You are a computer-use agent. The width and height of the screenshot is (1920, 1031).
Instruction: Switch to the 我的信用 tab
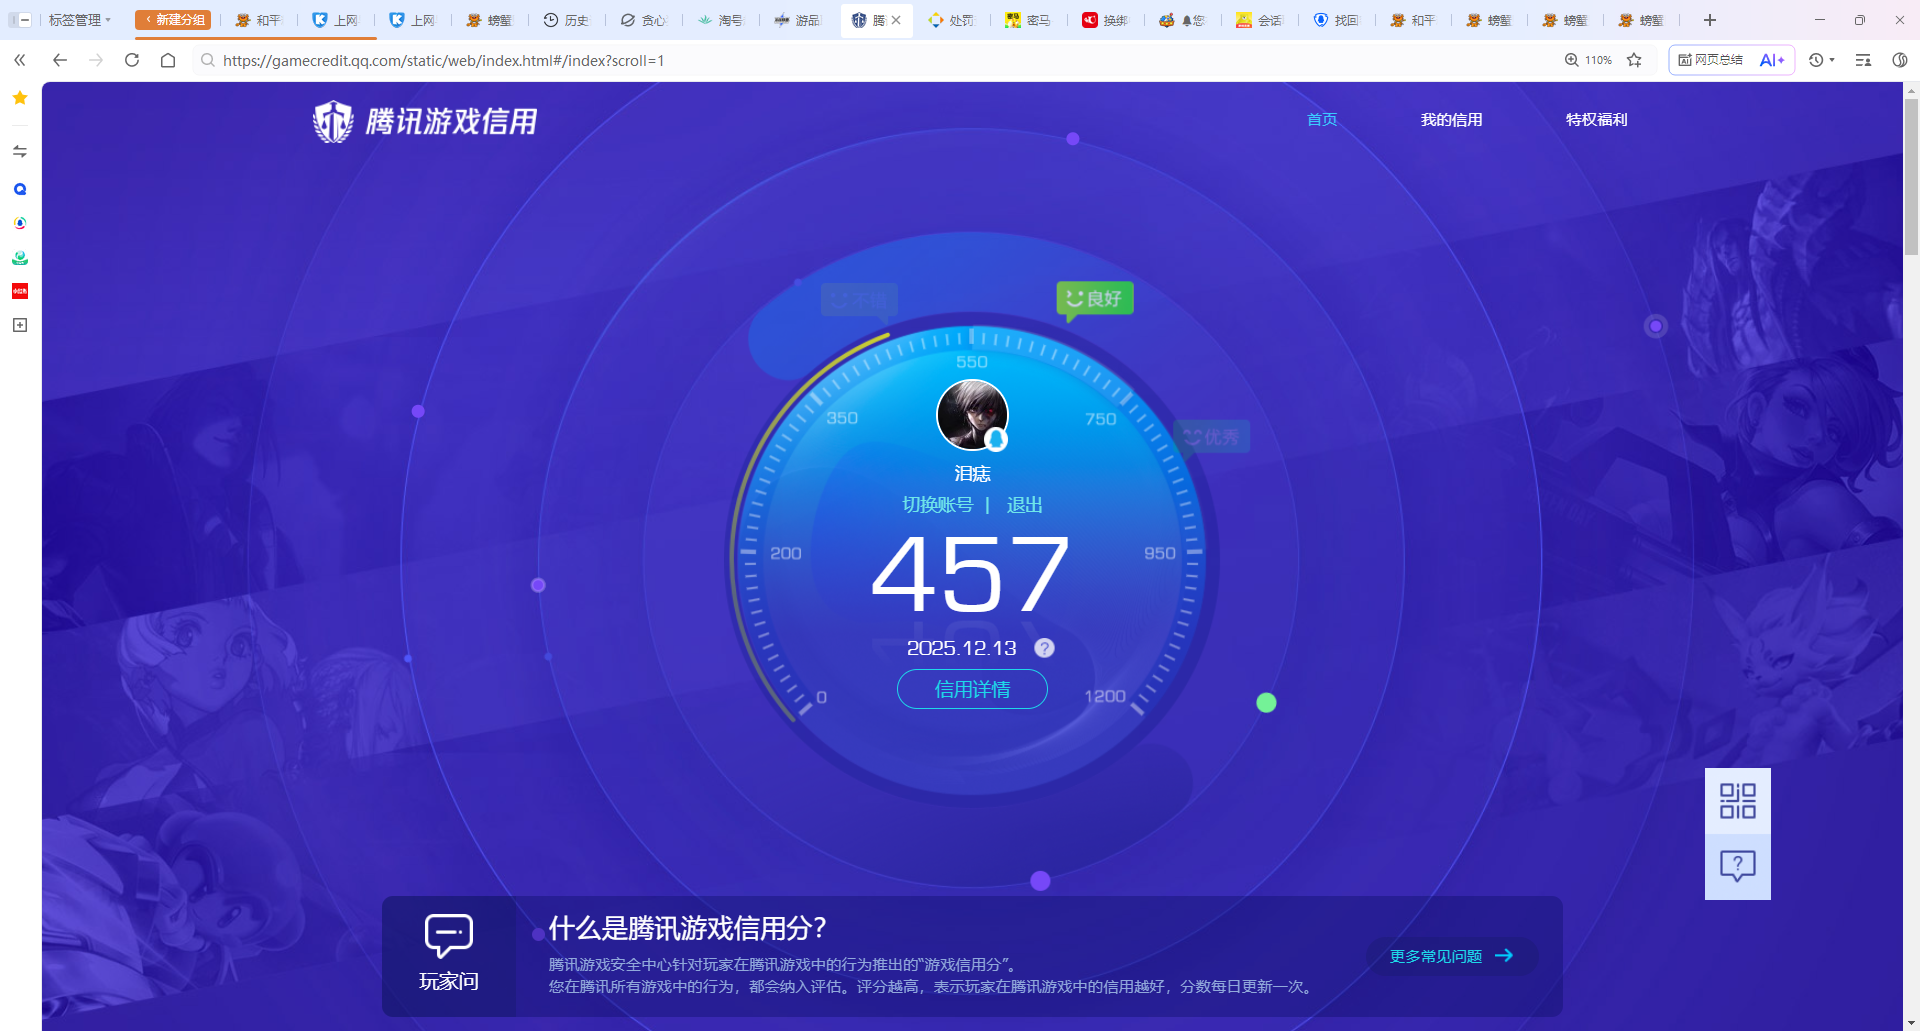pyautogui.click(x=1452, y=119)
